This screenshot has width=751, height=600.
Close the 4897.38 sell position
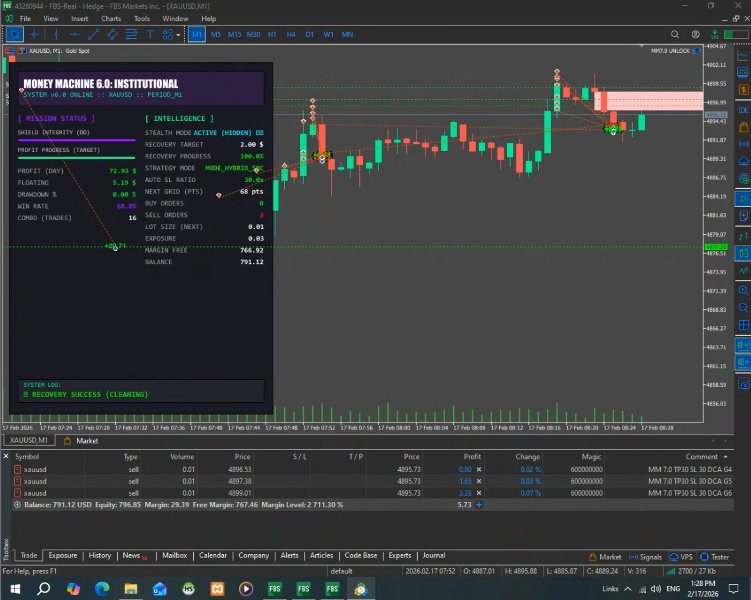point(479,481)
